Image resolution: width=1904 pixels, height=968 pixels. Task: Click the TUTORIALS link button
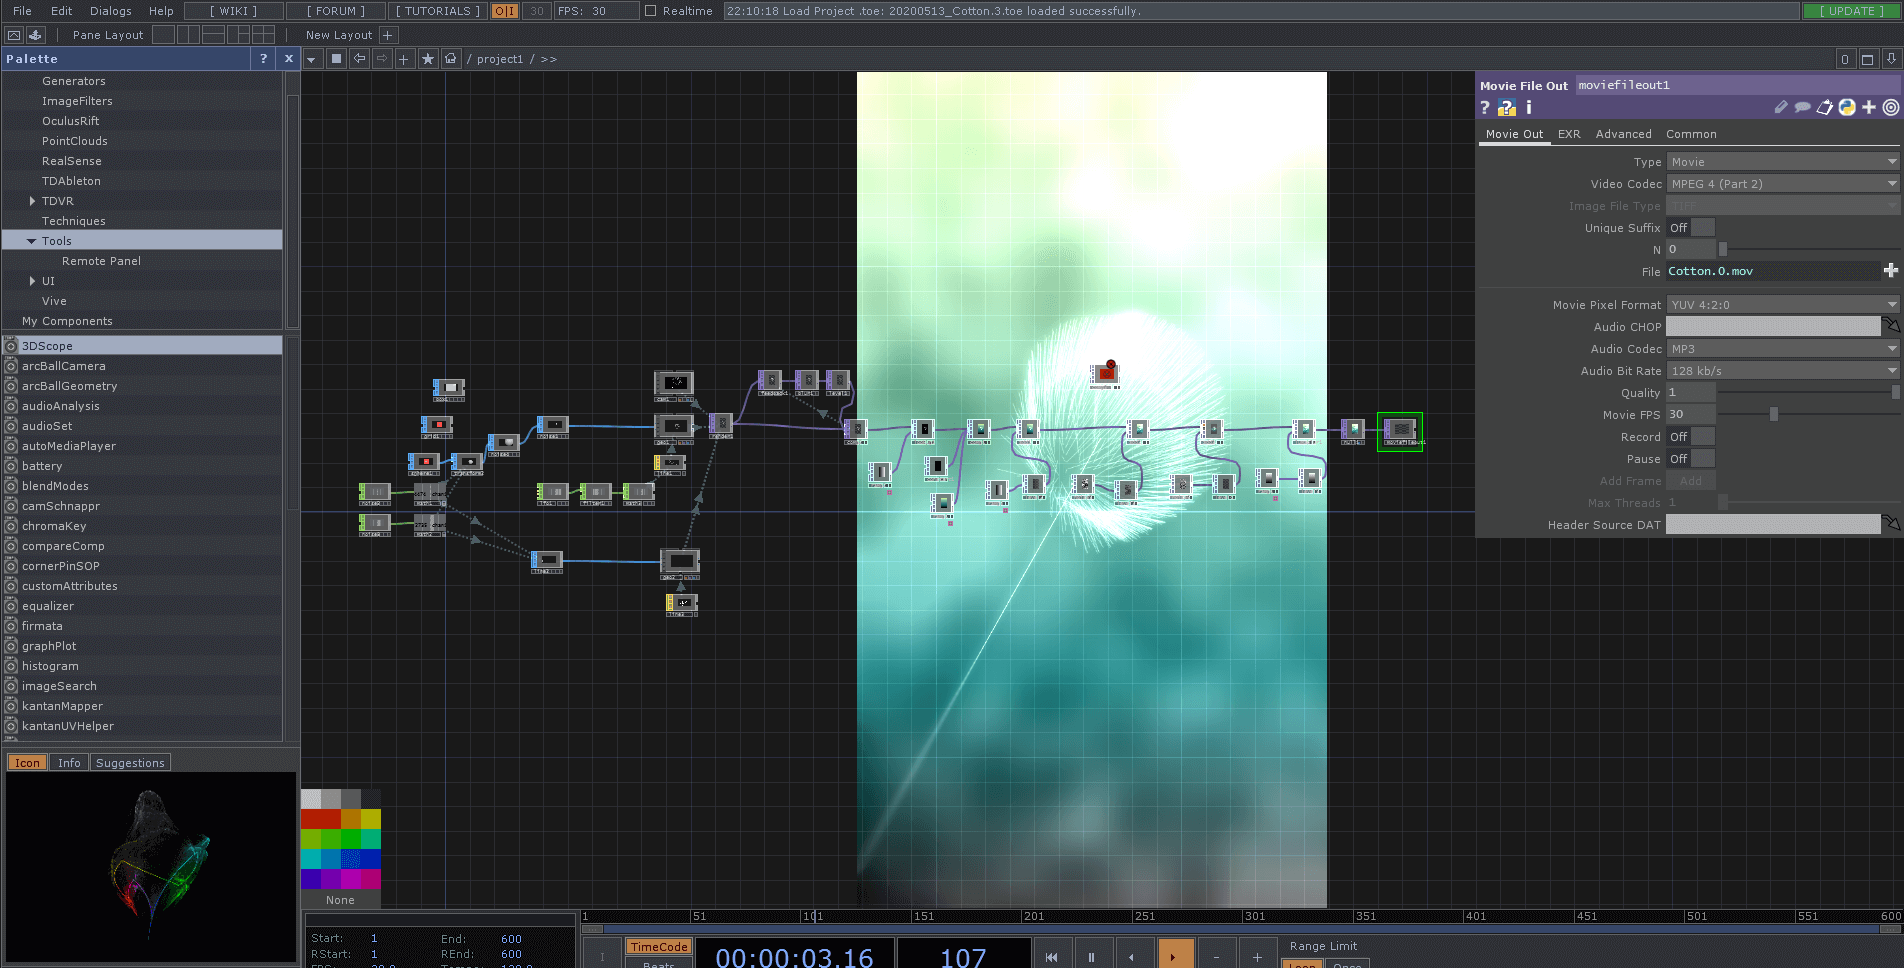coord(437,11)
